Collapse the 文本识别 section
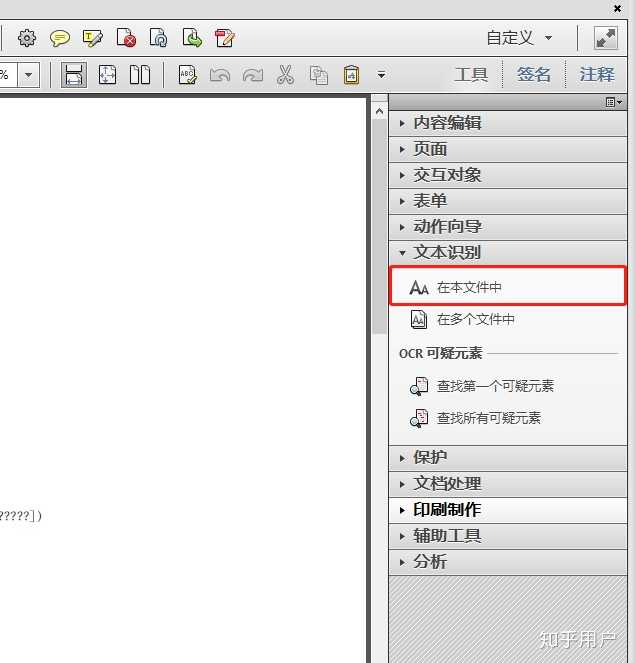This screenshot has width=635, height=663. tap(507, 253)
